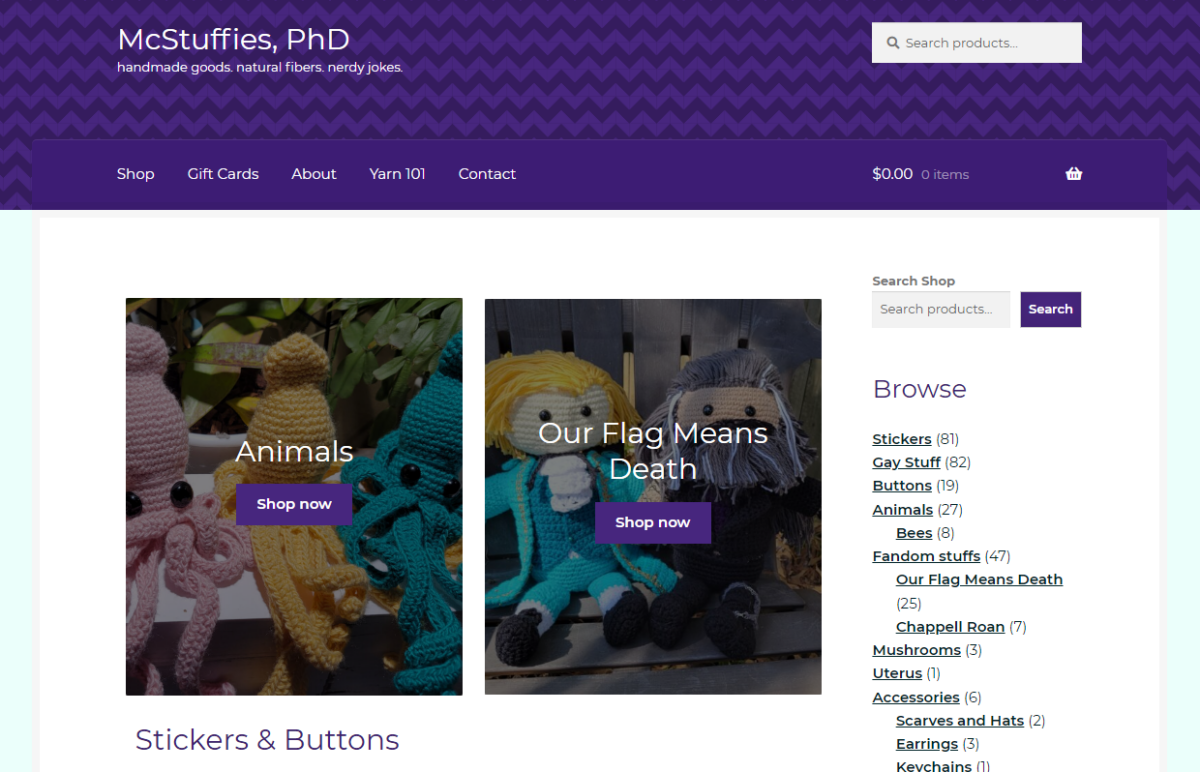Click the McStuffies, PhD site title
Screen dimensions: 1200x772
[233, 39]
